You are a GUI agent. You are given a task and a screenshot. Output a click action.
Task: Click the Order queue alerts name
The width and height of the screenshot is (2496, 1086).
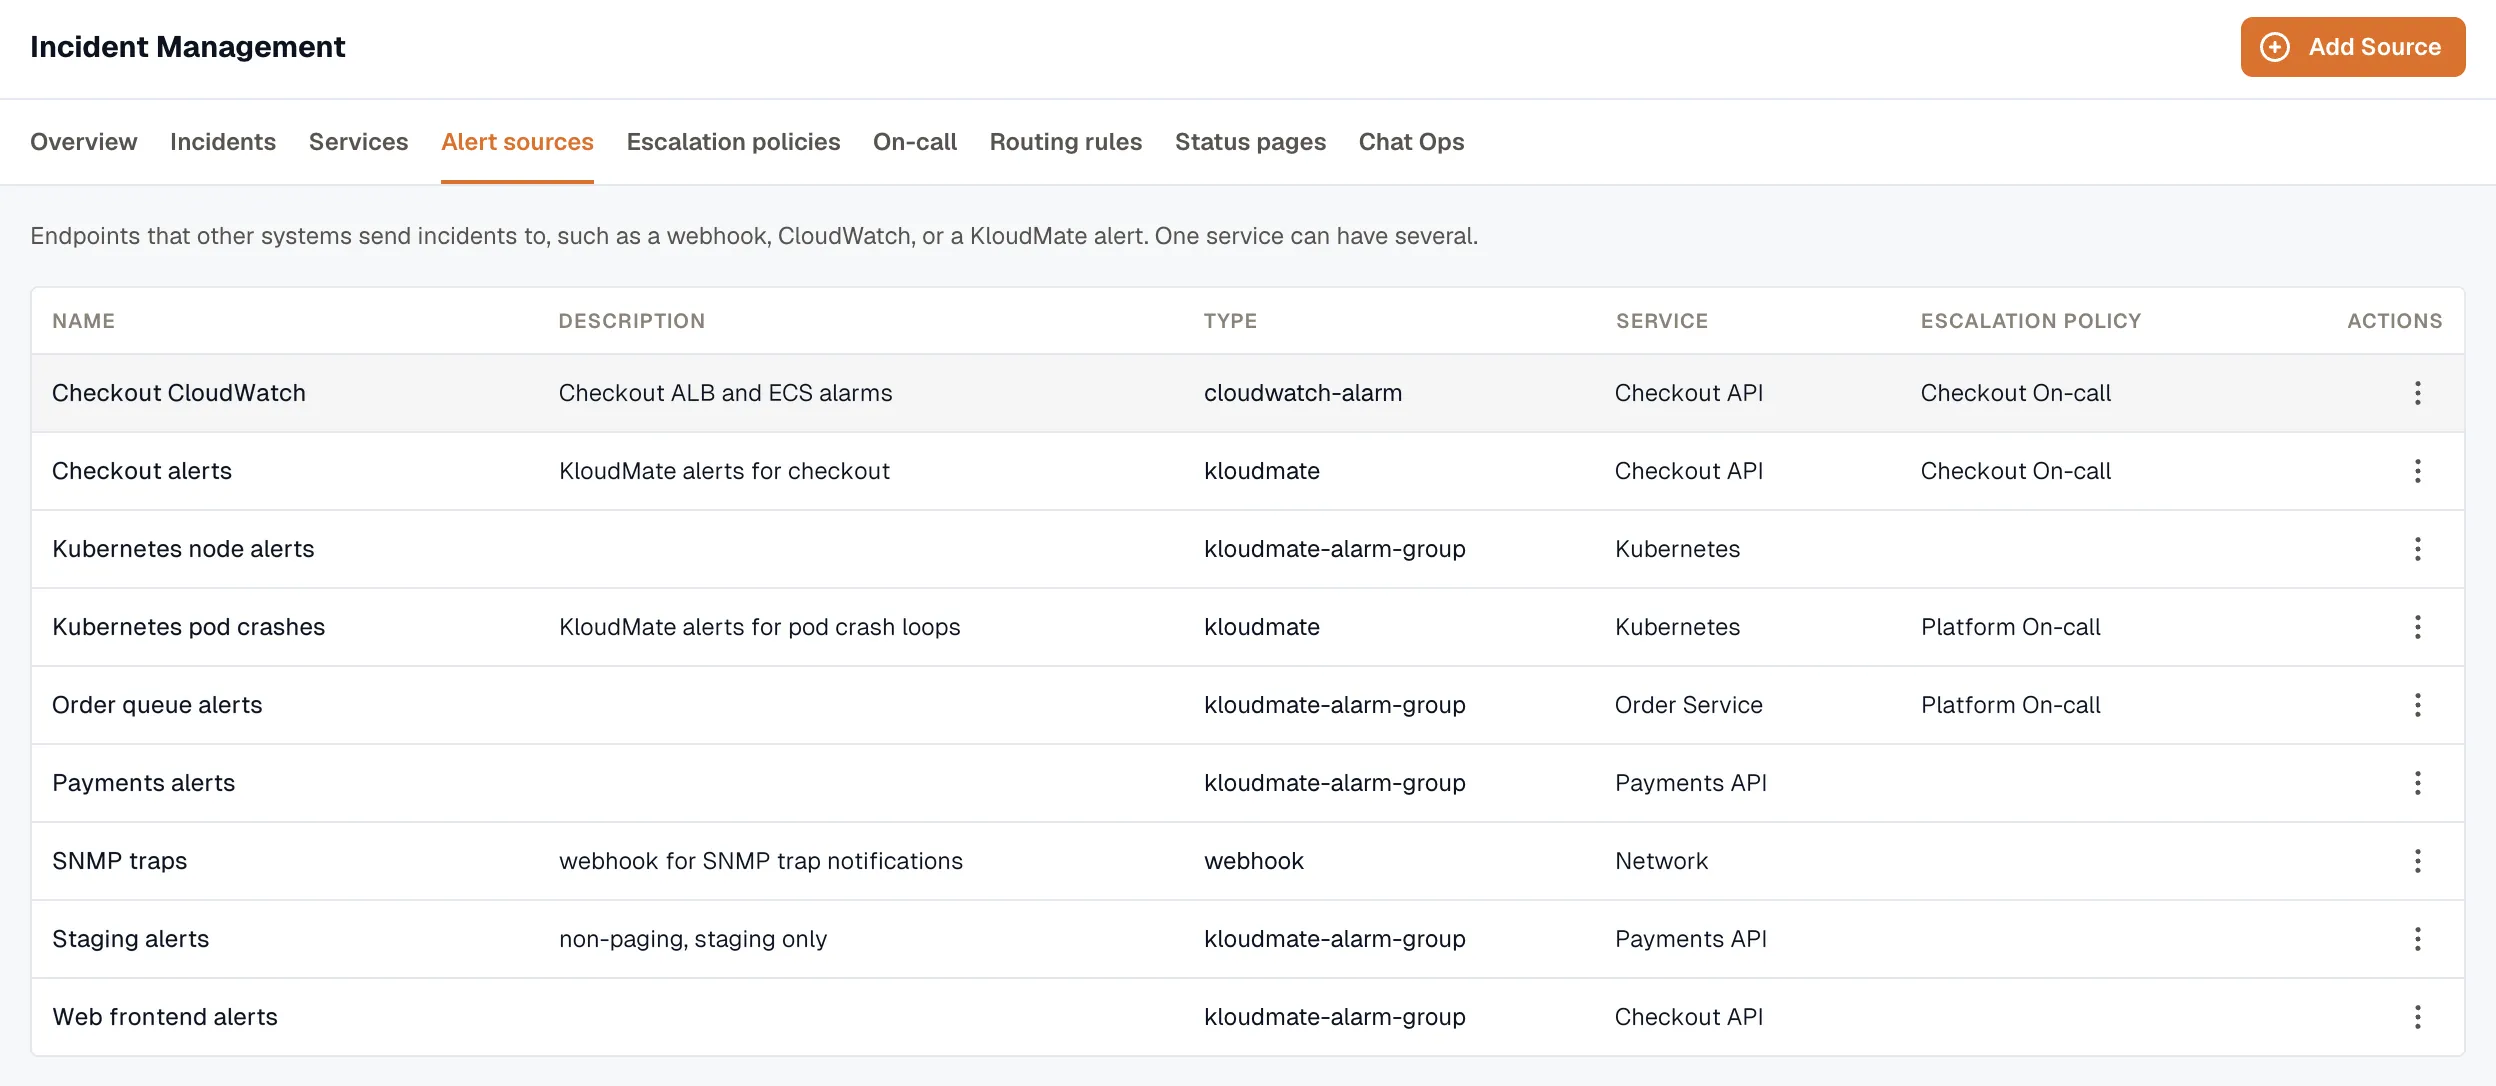(157, 705)
